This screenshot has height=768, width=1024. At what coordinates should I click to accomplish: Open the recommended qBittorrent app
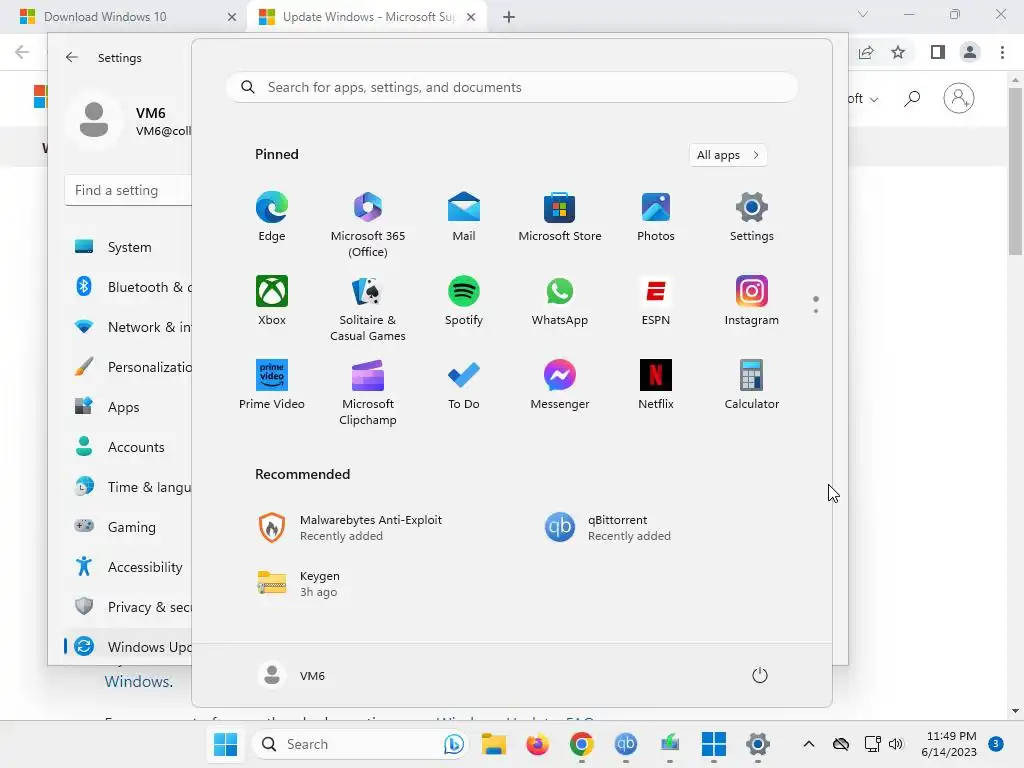click(x=608, y=528)
